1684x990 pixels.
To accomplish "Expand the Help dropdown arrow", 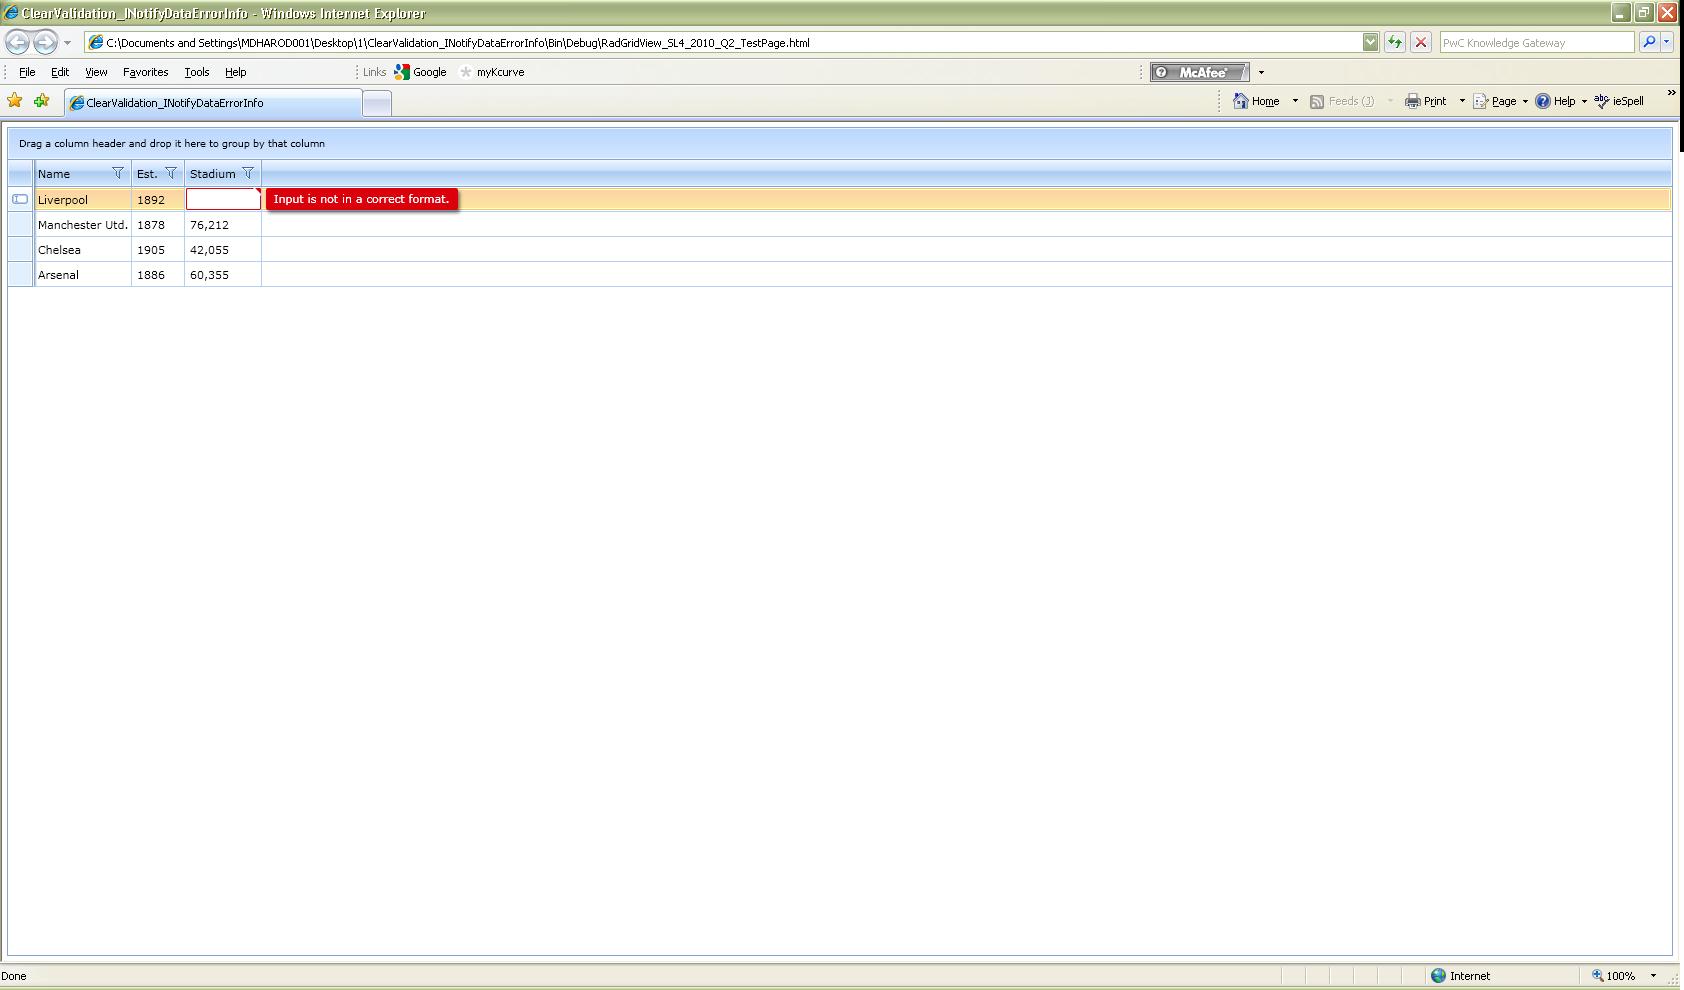I will point(1584,101).
